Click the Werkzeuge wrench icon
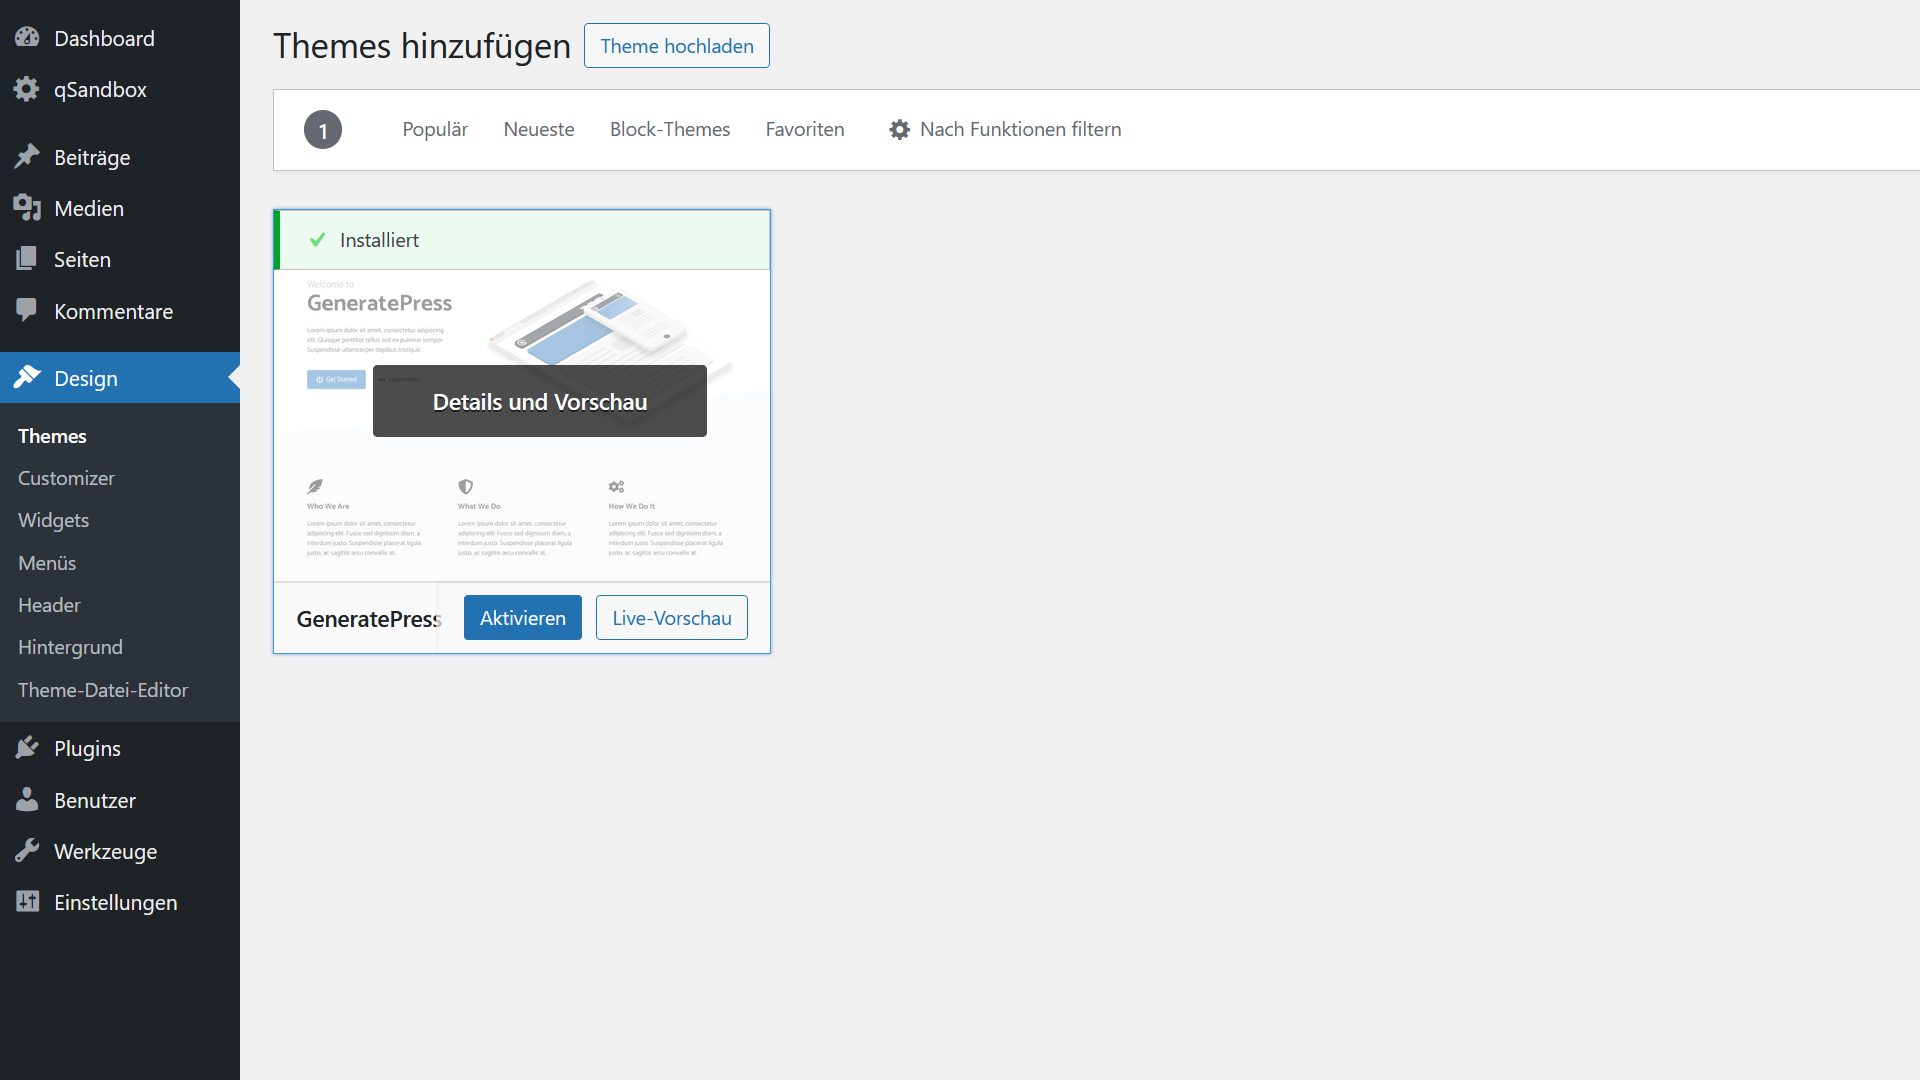This screenshot has height=1080, width=1920. 27,851
